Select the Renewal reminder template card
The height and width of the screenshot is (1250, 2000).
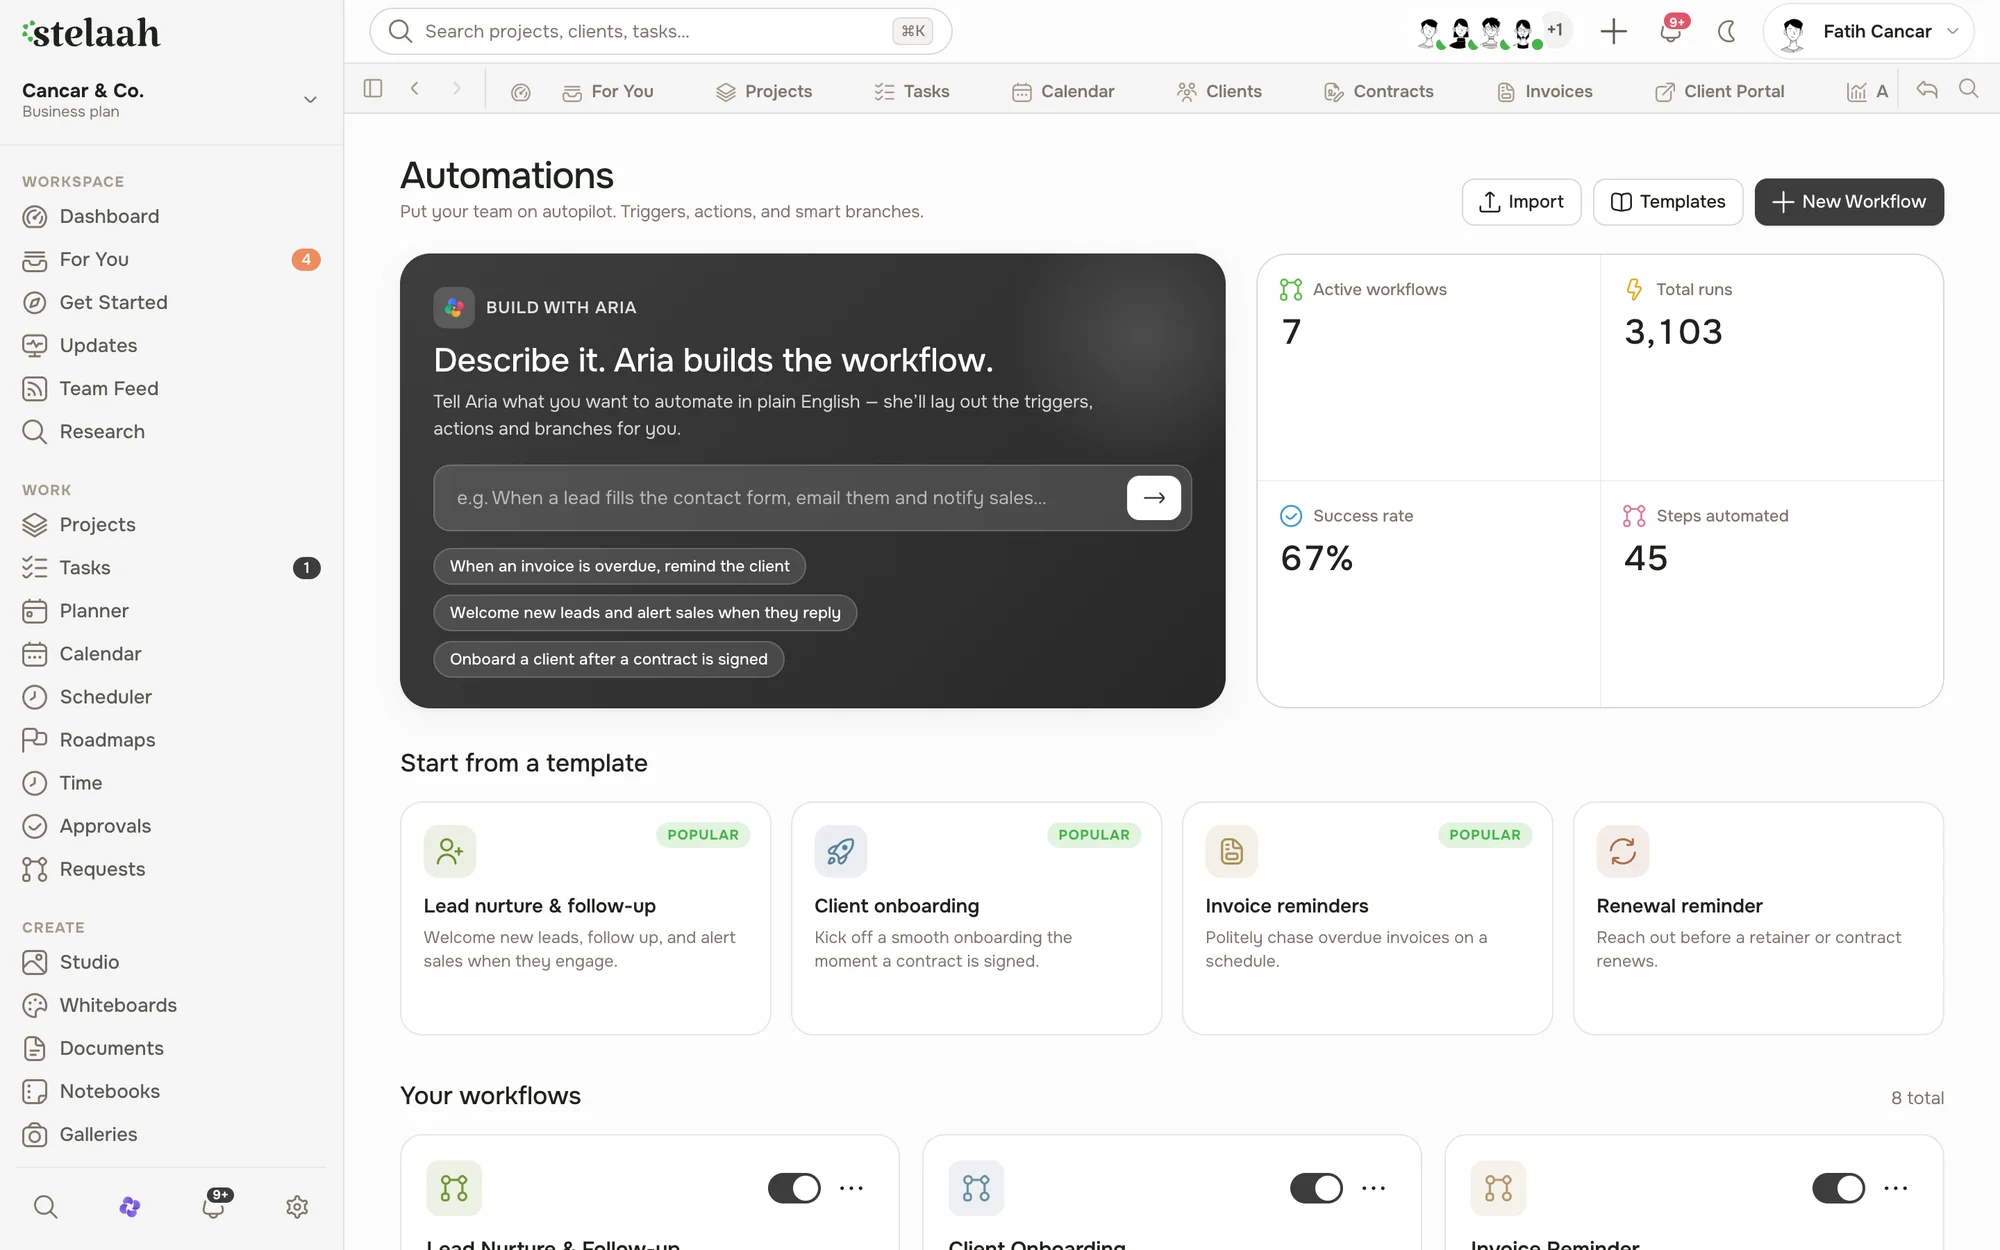coord(1758,918)
